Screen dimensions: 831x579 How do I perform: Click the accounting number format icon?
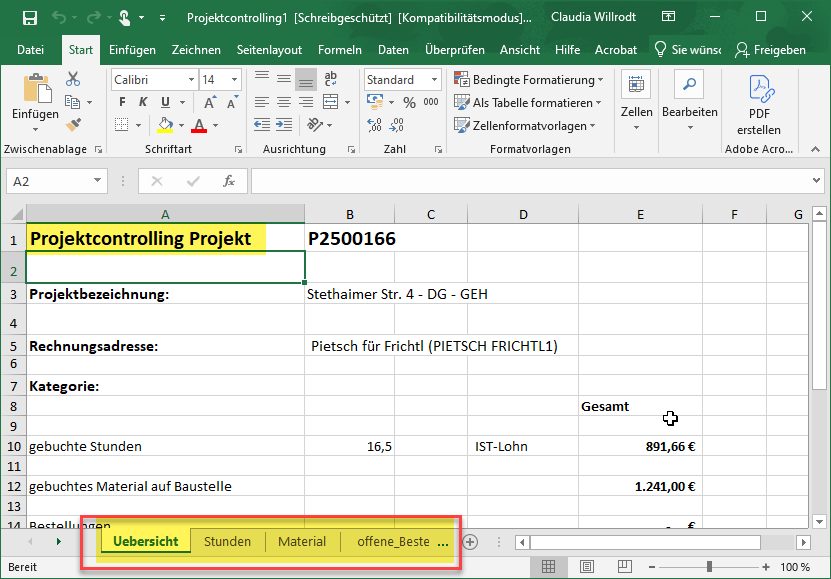tap(375, 102)
